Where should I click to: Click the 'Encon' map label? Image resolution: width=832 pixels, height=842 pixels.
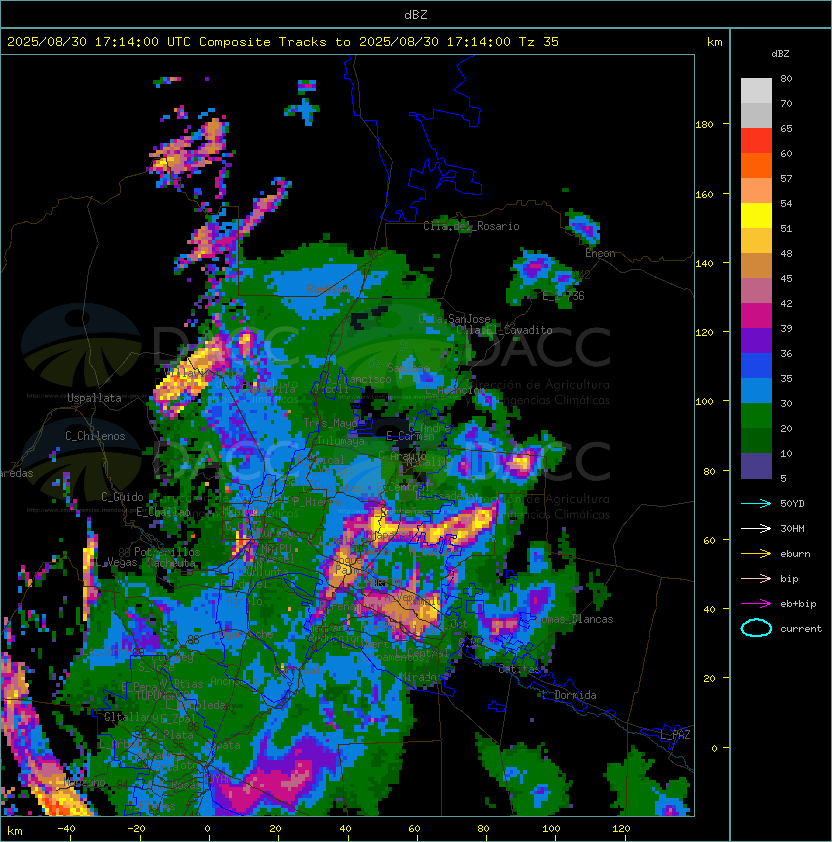click(600, 253)
